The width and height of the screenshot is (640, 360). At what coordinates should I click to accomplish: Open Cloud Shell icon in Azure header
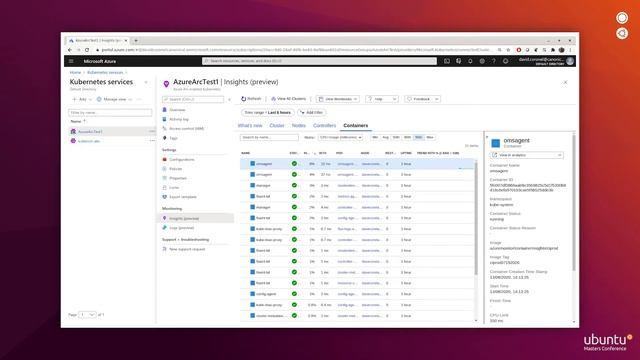click(x=447, y=61)
